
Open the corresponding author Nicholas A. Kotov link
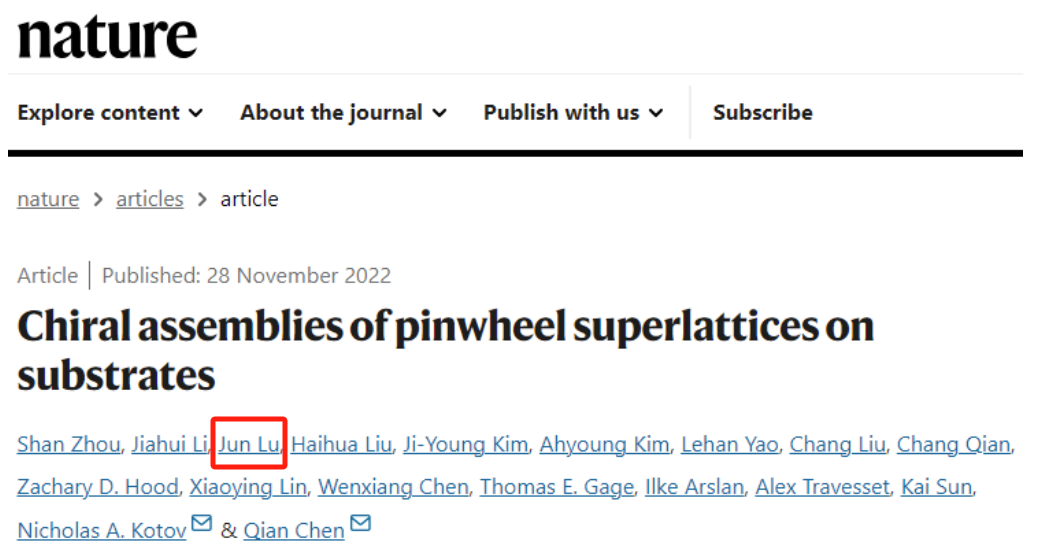click(x=102, y=530)
